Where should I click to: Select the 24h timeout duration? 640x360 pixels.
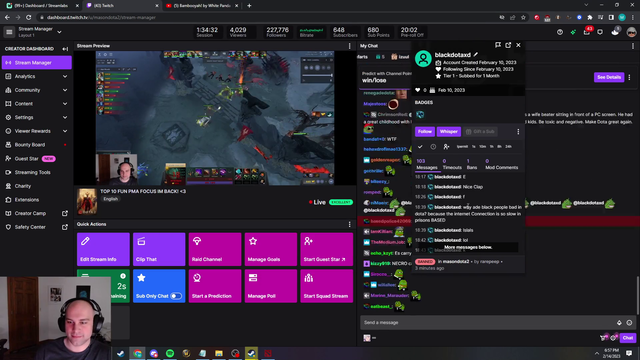(x=508, y=147)
